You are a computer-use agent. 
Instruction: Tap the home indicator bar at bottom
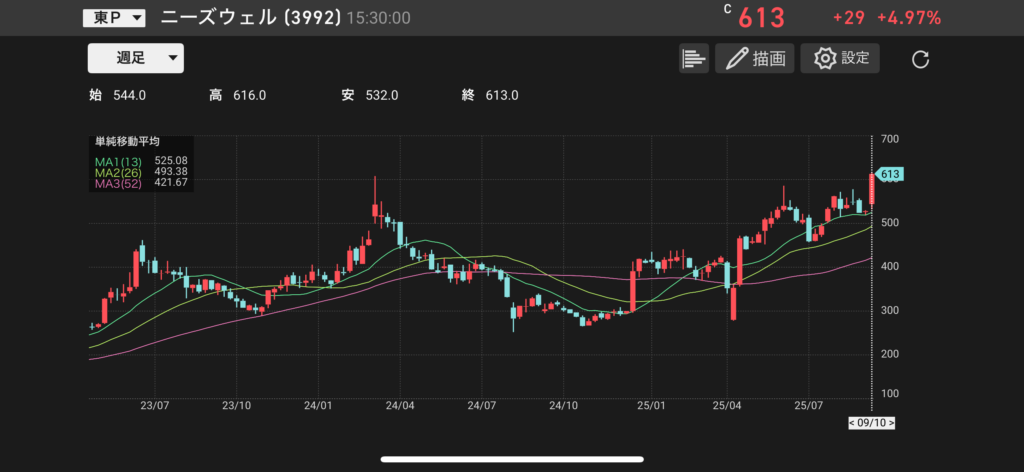512,459
